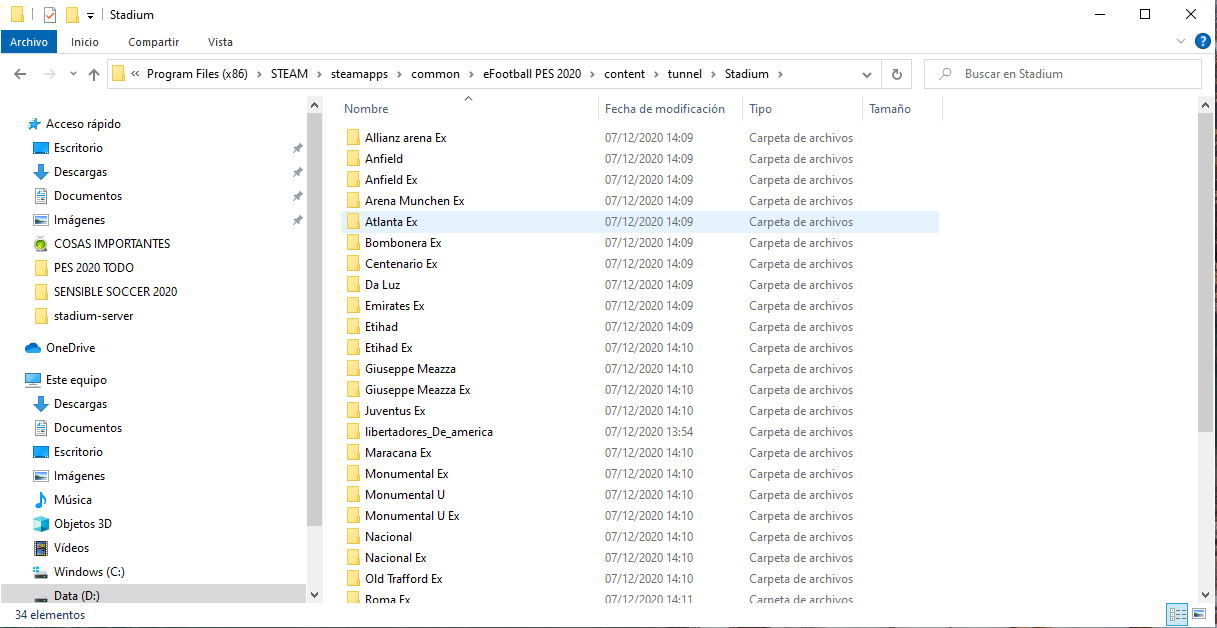Screen dimensions: 1217x628
Task: Select Acceso rápido in navigation pane
Action: pos(83,124)
